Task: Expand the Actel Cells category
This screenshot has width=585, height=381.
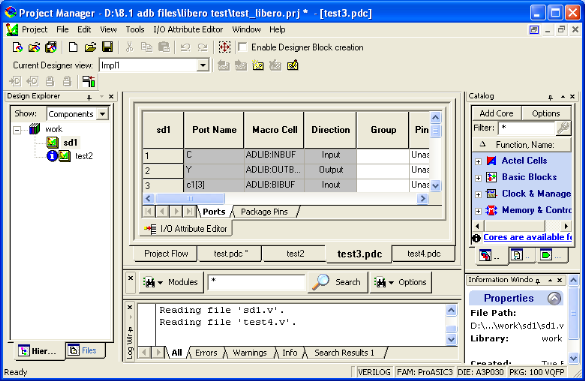Action: [x=478, y=161]
